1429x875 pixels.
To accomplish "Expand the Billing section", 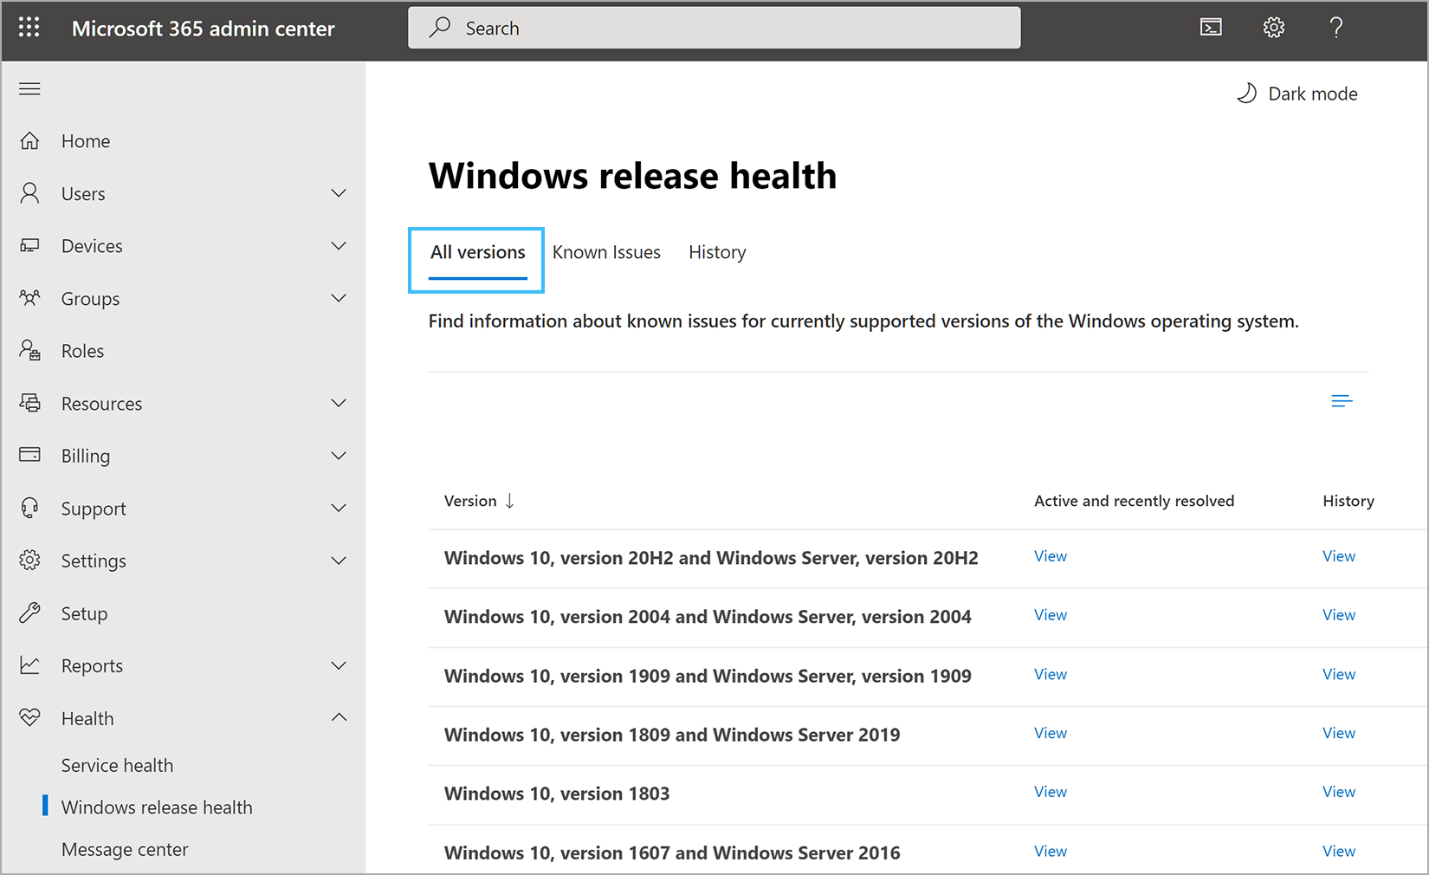I will [x=338, y=455].
